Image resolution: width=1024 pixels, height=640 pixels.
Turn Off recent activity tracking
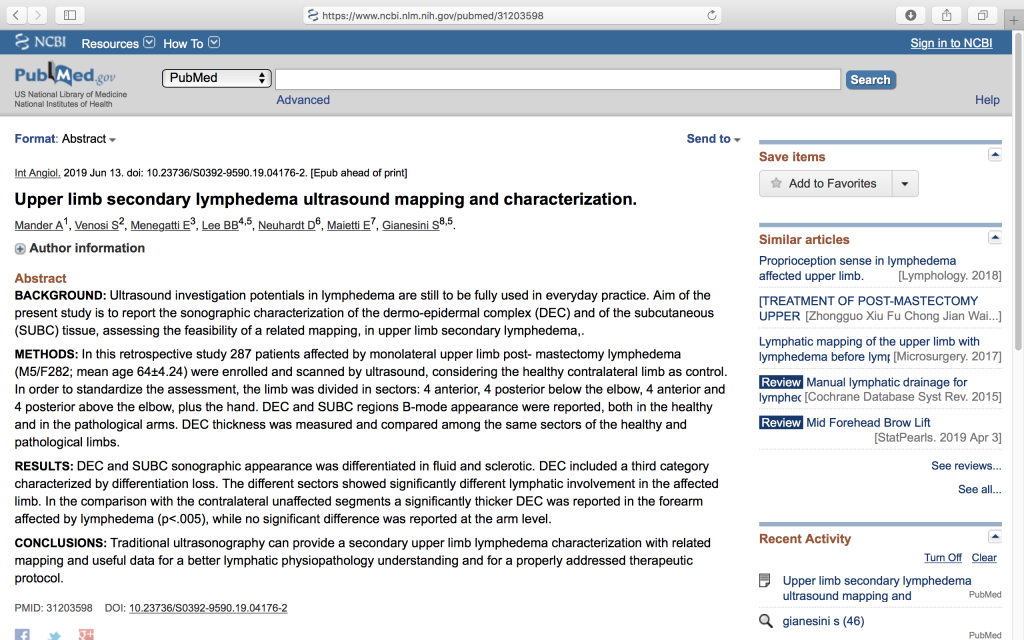[x=942, y=558]
